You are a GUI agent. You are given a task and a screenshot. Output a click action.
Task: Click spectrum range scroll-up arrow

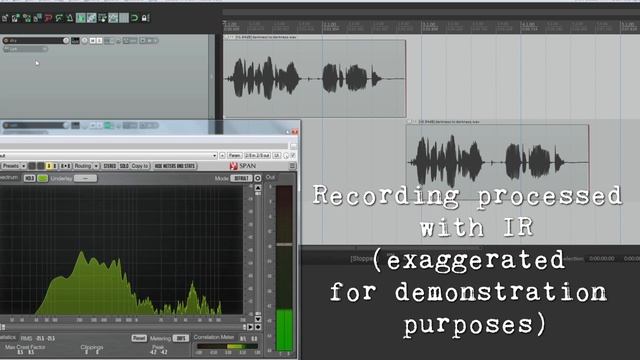coord(258,188)
